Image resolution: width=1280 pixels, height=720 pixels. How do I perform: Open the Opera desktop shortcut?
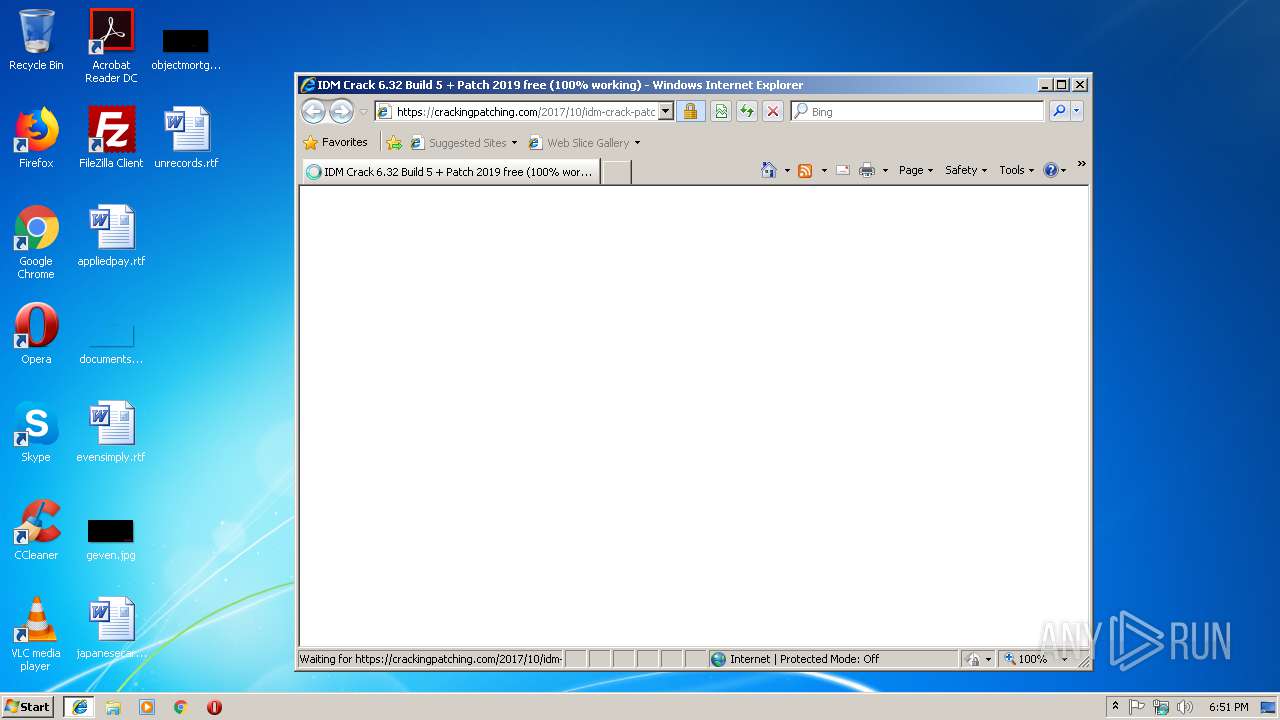coord(36,333)
